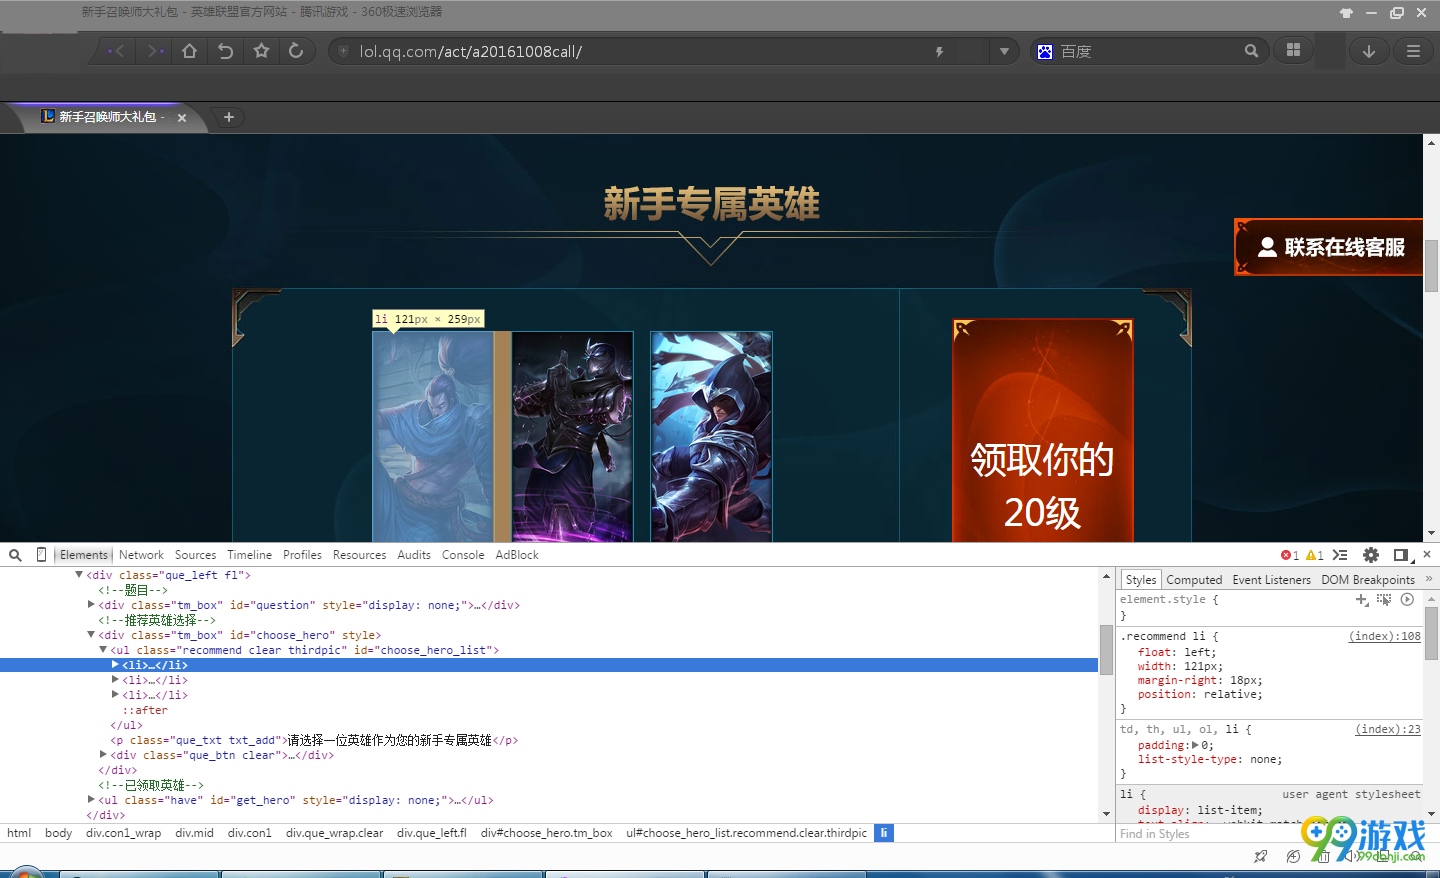Expand the third li node
Viewport: 1440px width, 878px height.
115,695
